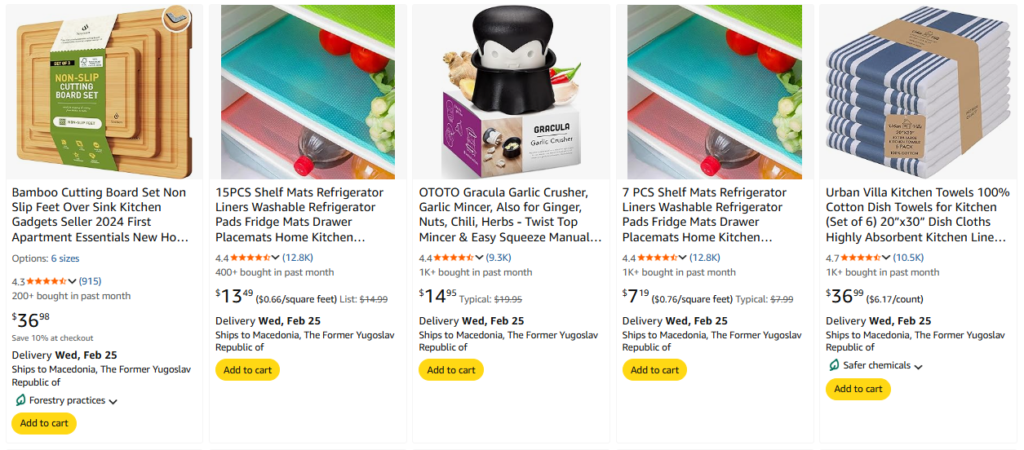Expand the Forestry practices chevron
Viewport: 1024px width, 450px height.
[113, 402]
